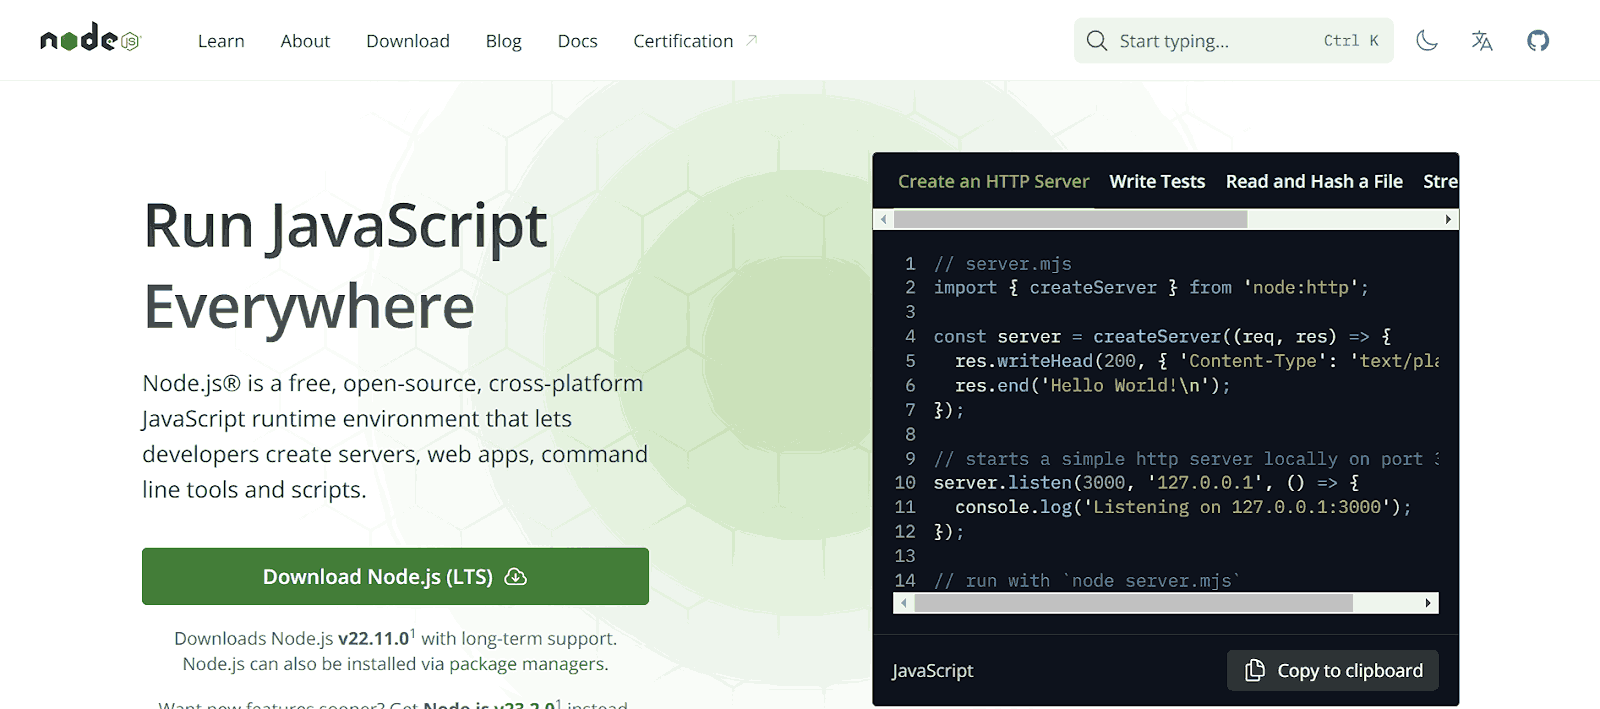Screen dimensions: 1600x709
Task: Click the code block scroll left arrow
Action: click(x=904, y=603)
